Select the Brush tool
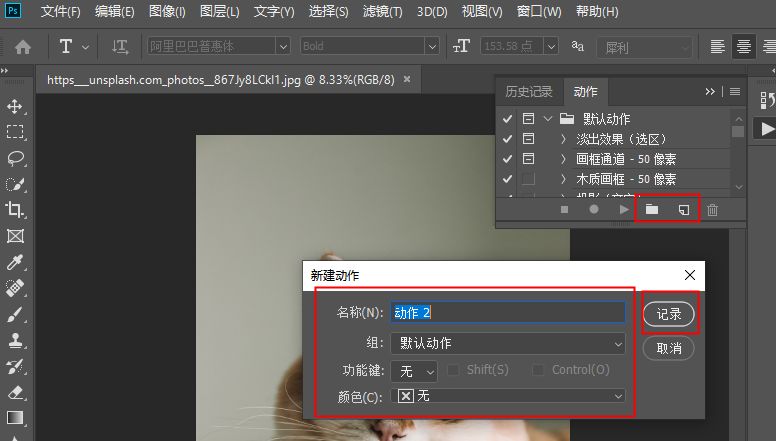Image resolution: width=776 pixels, height=441 pixels. pos(14,314)
